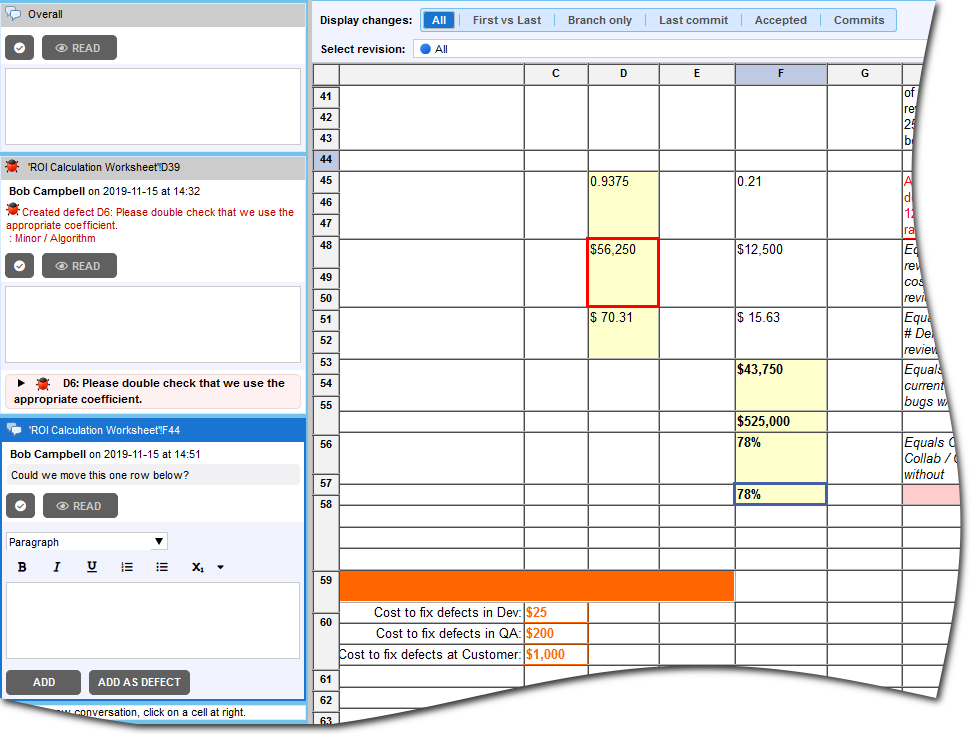
Task: Click the blue-bordered cell showing 78%
Action: [780, 494]
